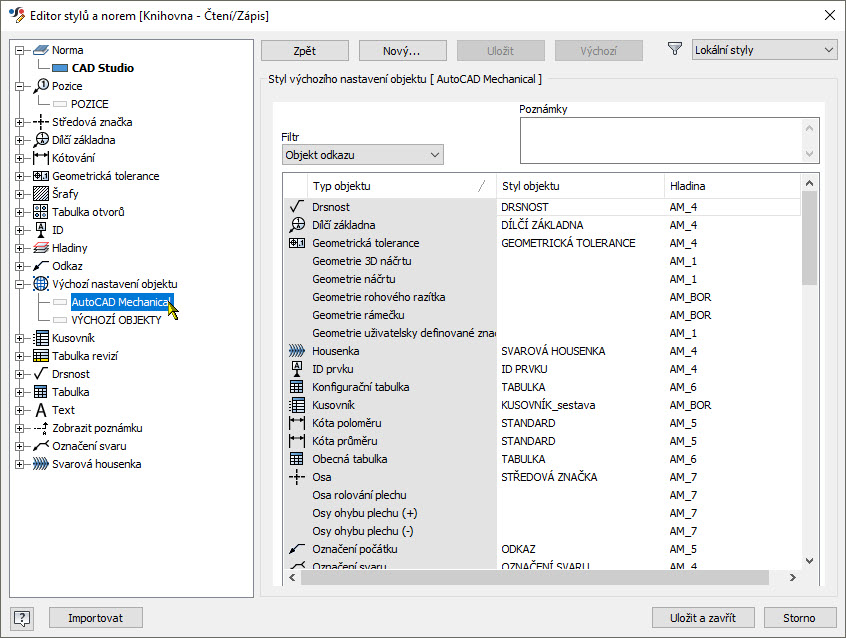Select the Kótování dimension icon in tree
Image resolution: width=846 pixels, height=638 pixels.
tap(40, 158)
